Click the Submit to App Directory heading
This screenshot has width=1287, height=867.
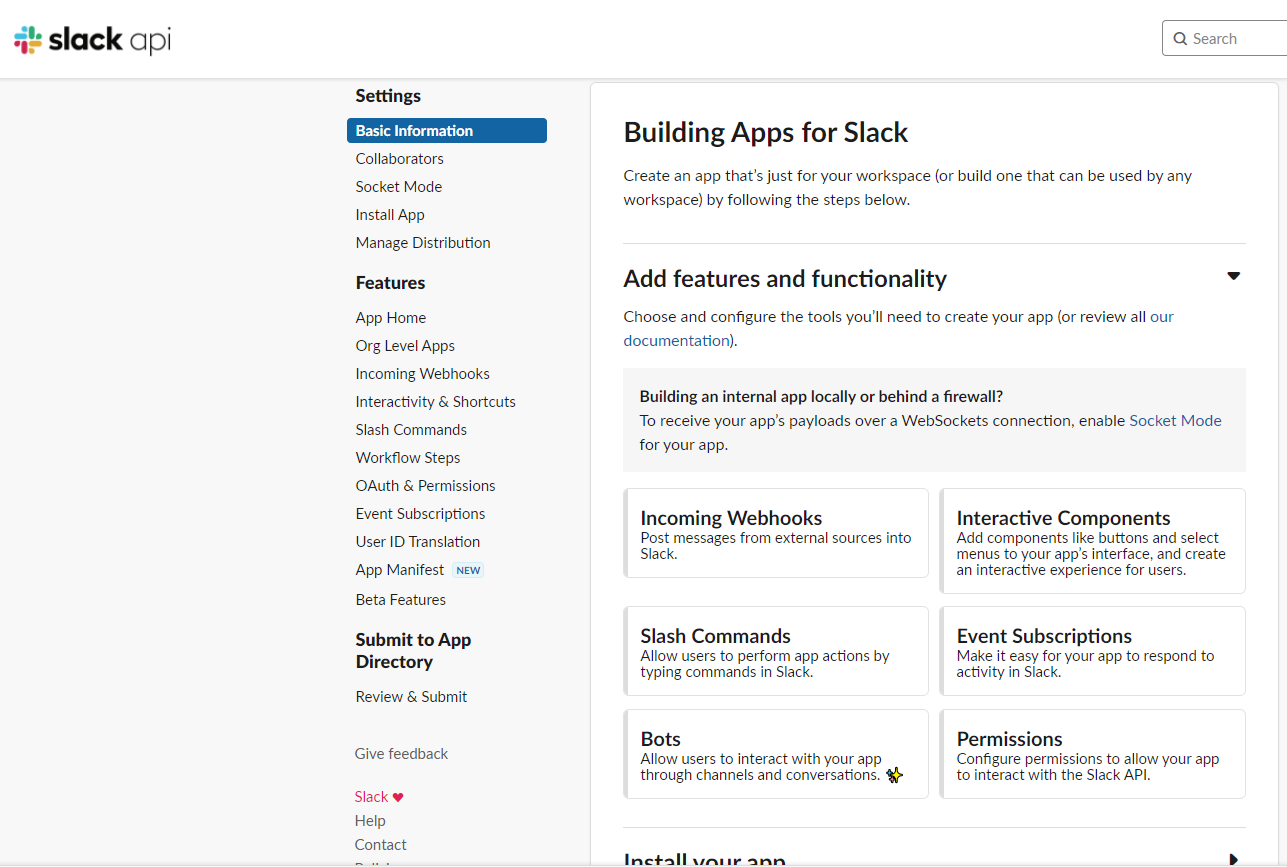tap(413, 651)
